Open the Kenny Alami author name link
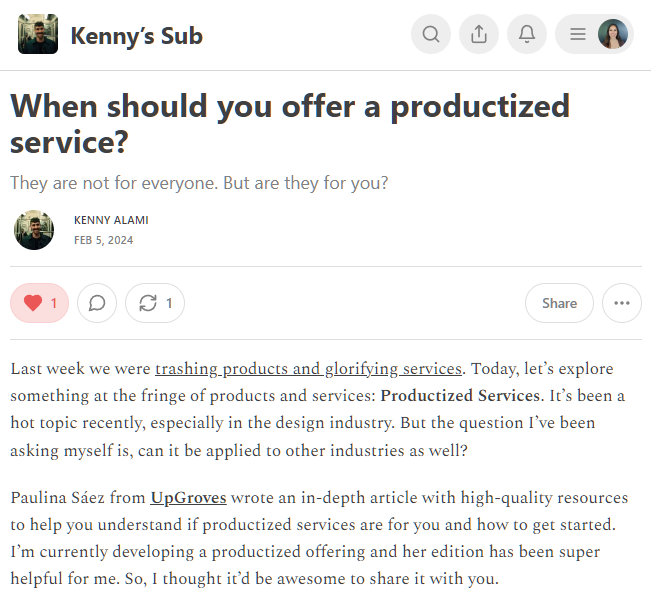The image size is (651, 595). pos(111,220)
